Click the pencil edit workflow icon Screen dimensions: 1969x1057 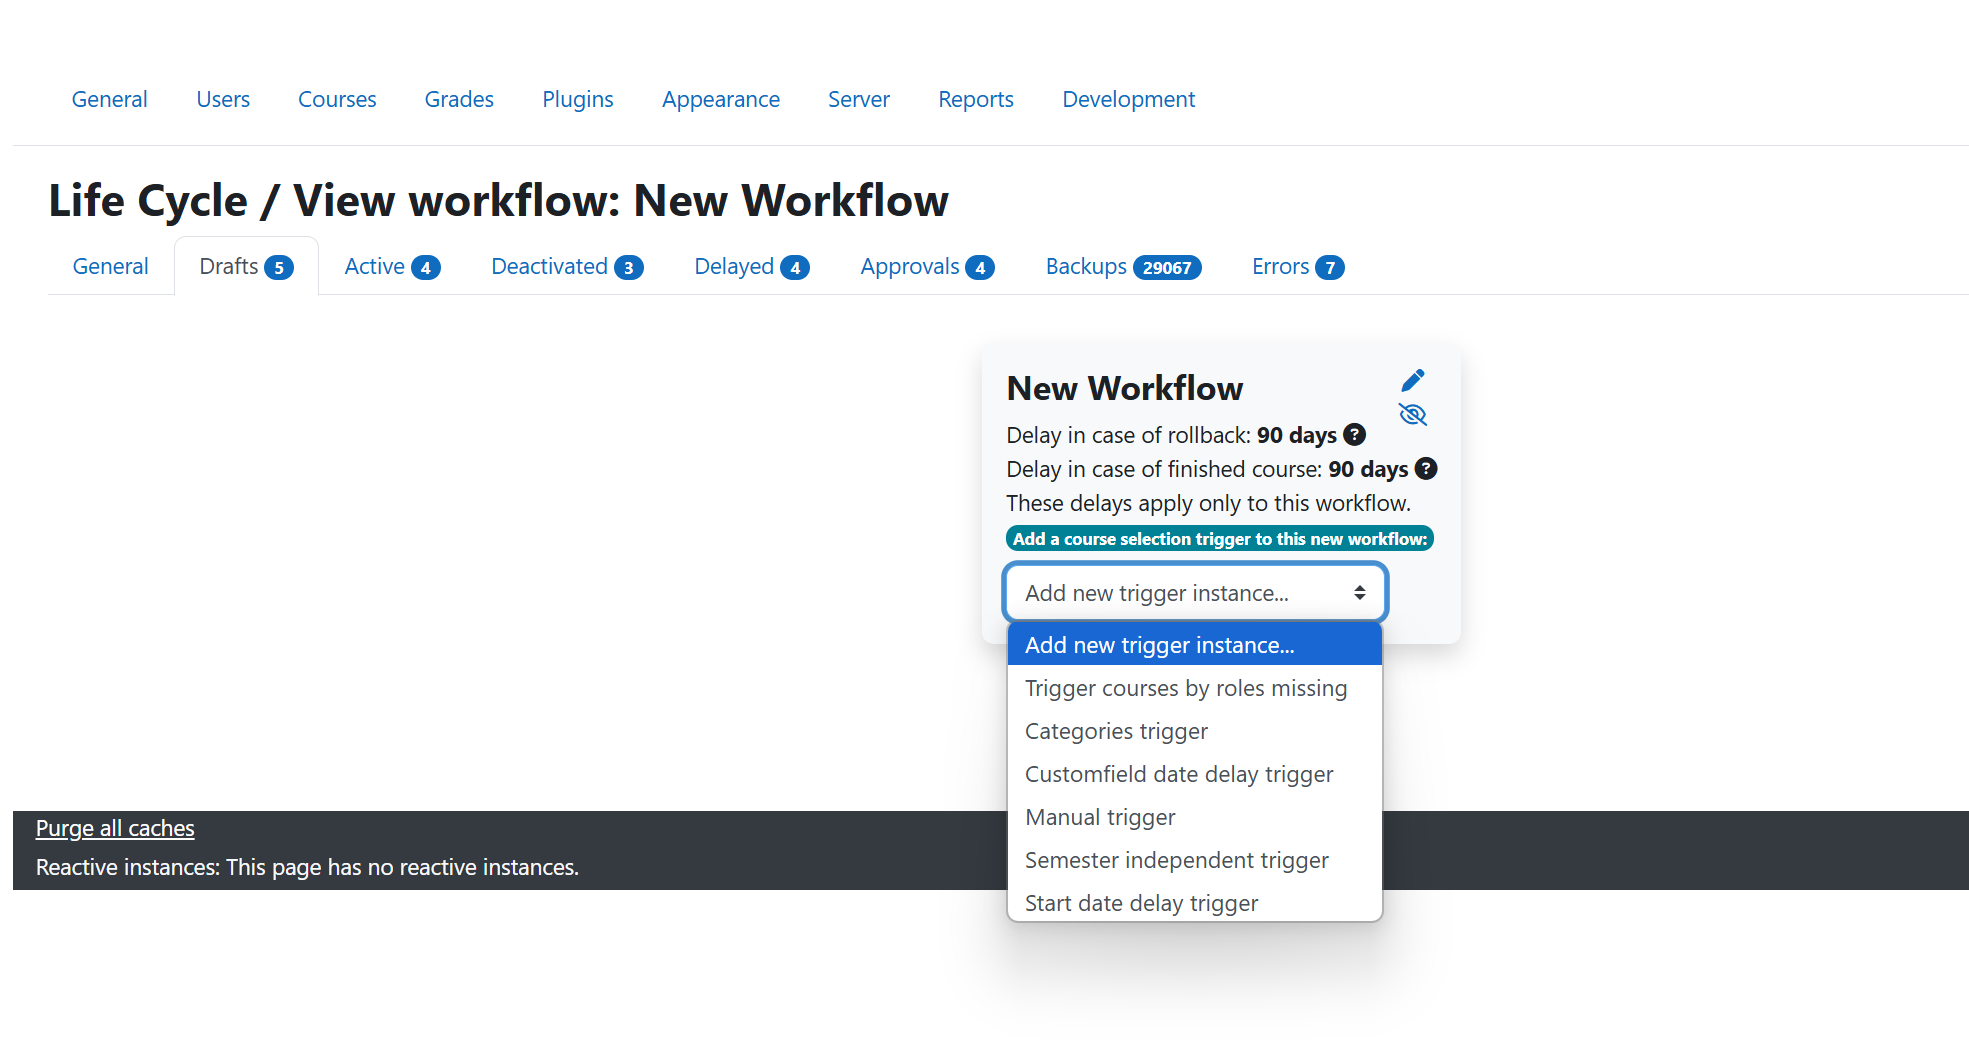[1412, 381]
